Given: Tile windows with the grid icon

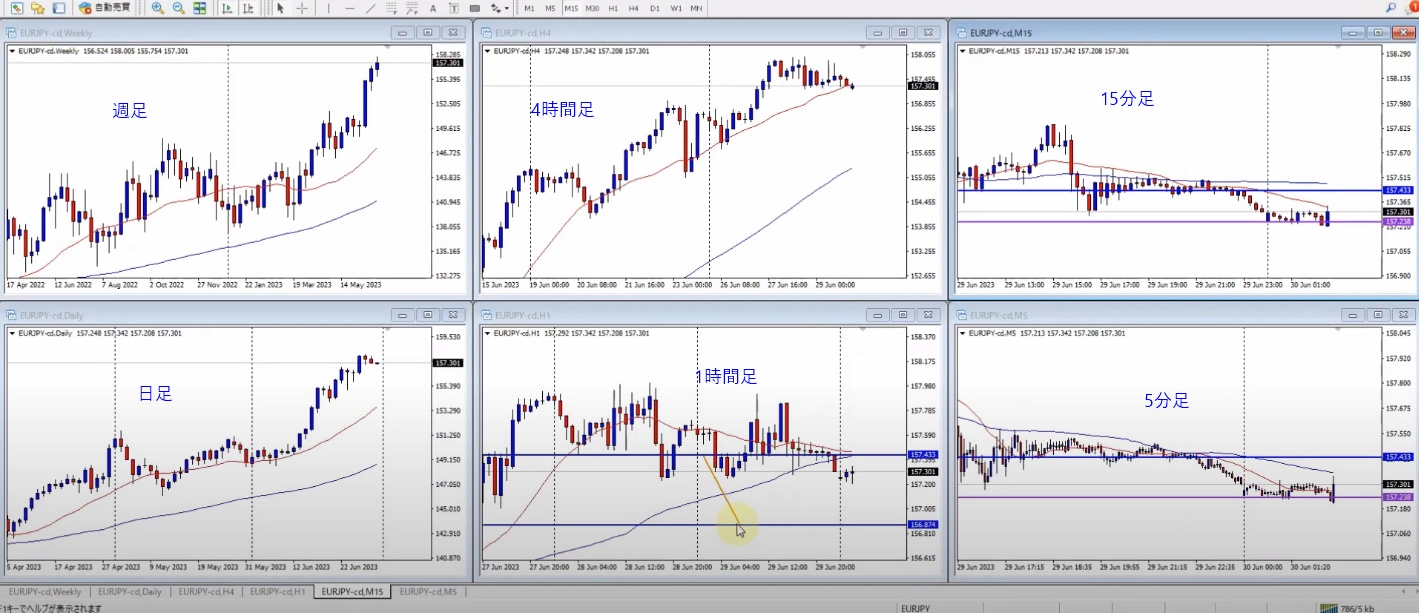Looking at the screenshot, I should pyautogui.click(x=199, y=8).
